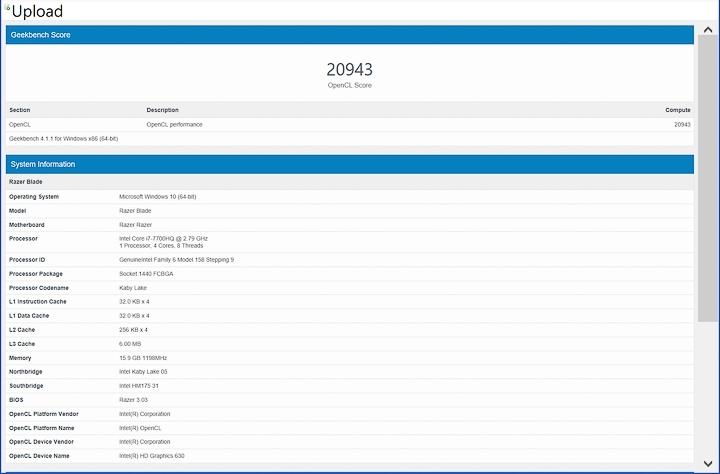
Task: Click the System Information section header
Action: (x=349, y=164)
